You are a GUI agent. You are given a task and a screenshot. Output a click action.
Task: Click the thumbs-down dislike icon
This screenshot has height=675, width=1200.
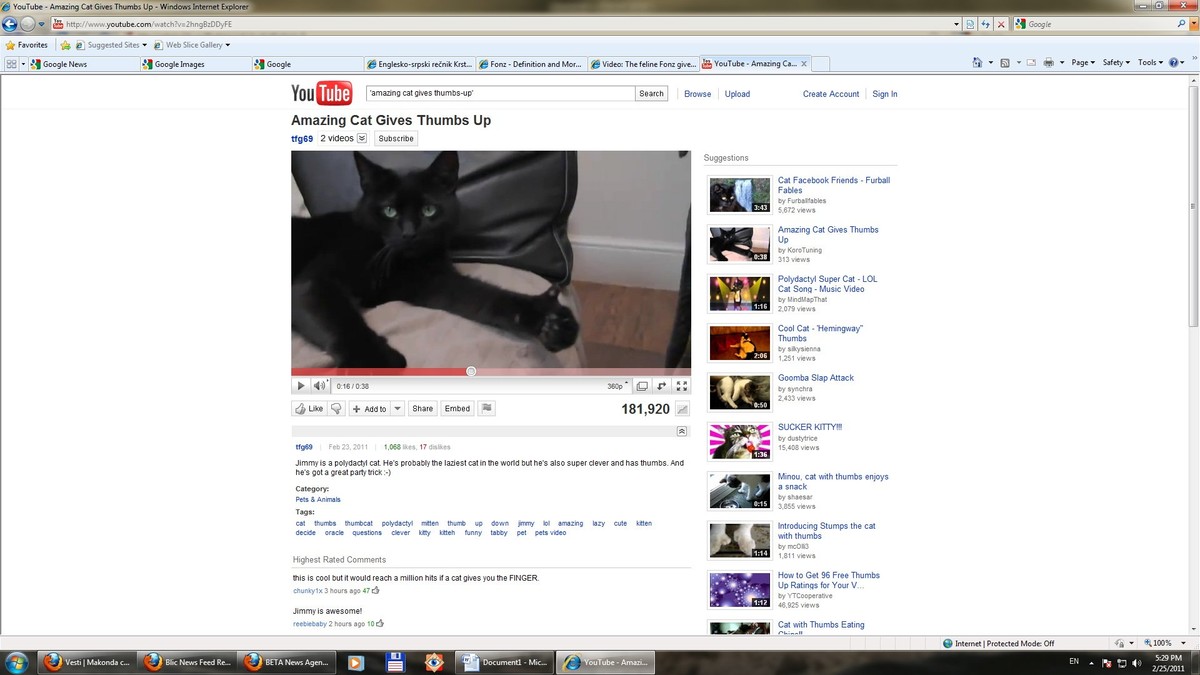pyautogui.click(x=337, y=408)
